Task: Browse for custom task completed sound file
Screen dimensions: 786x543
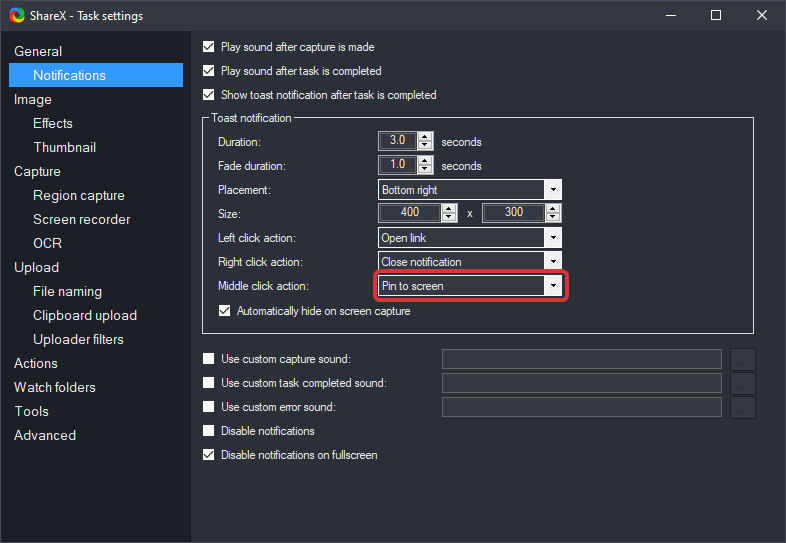Action: [x=743, y=384]
